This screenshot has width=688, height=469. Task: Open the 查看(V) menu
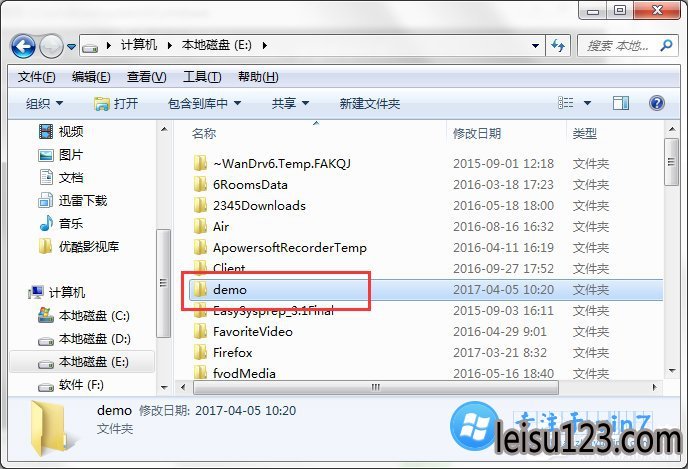click(146, 77)
